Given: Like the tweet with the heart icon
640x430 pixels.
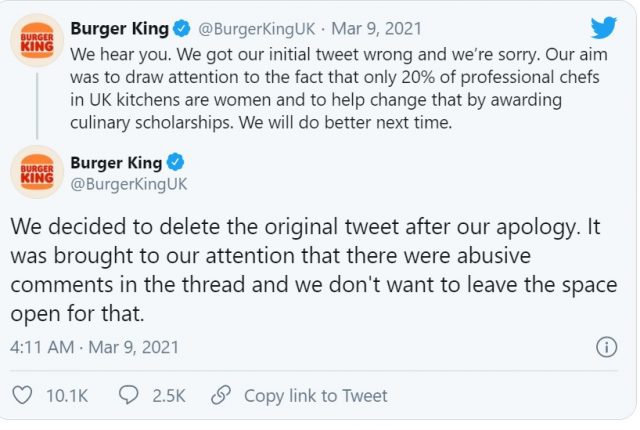Looking at the screenshot, I should pyautogui.click(x=21, y=396).
